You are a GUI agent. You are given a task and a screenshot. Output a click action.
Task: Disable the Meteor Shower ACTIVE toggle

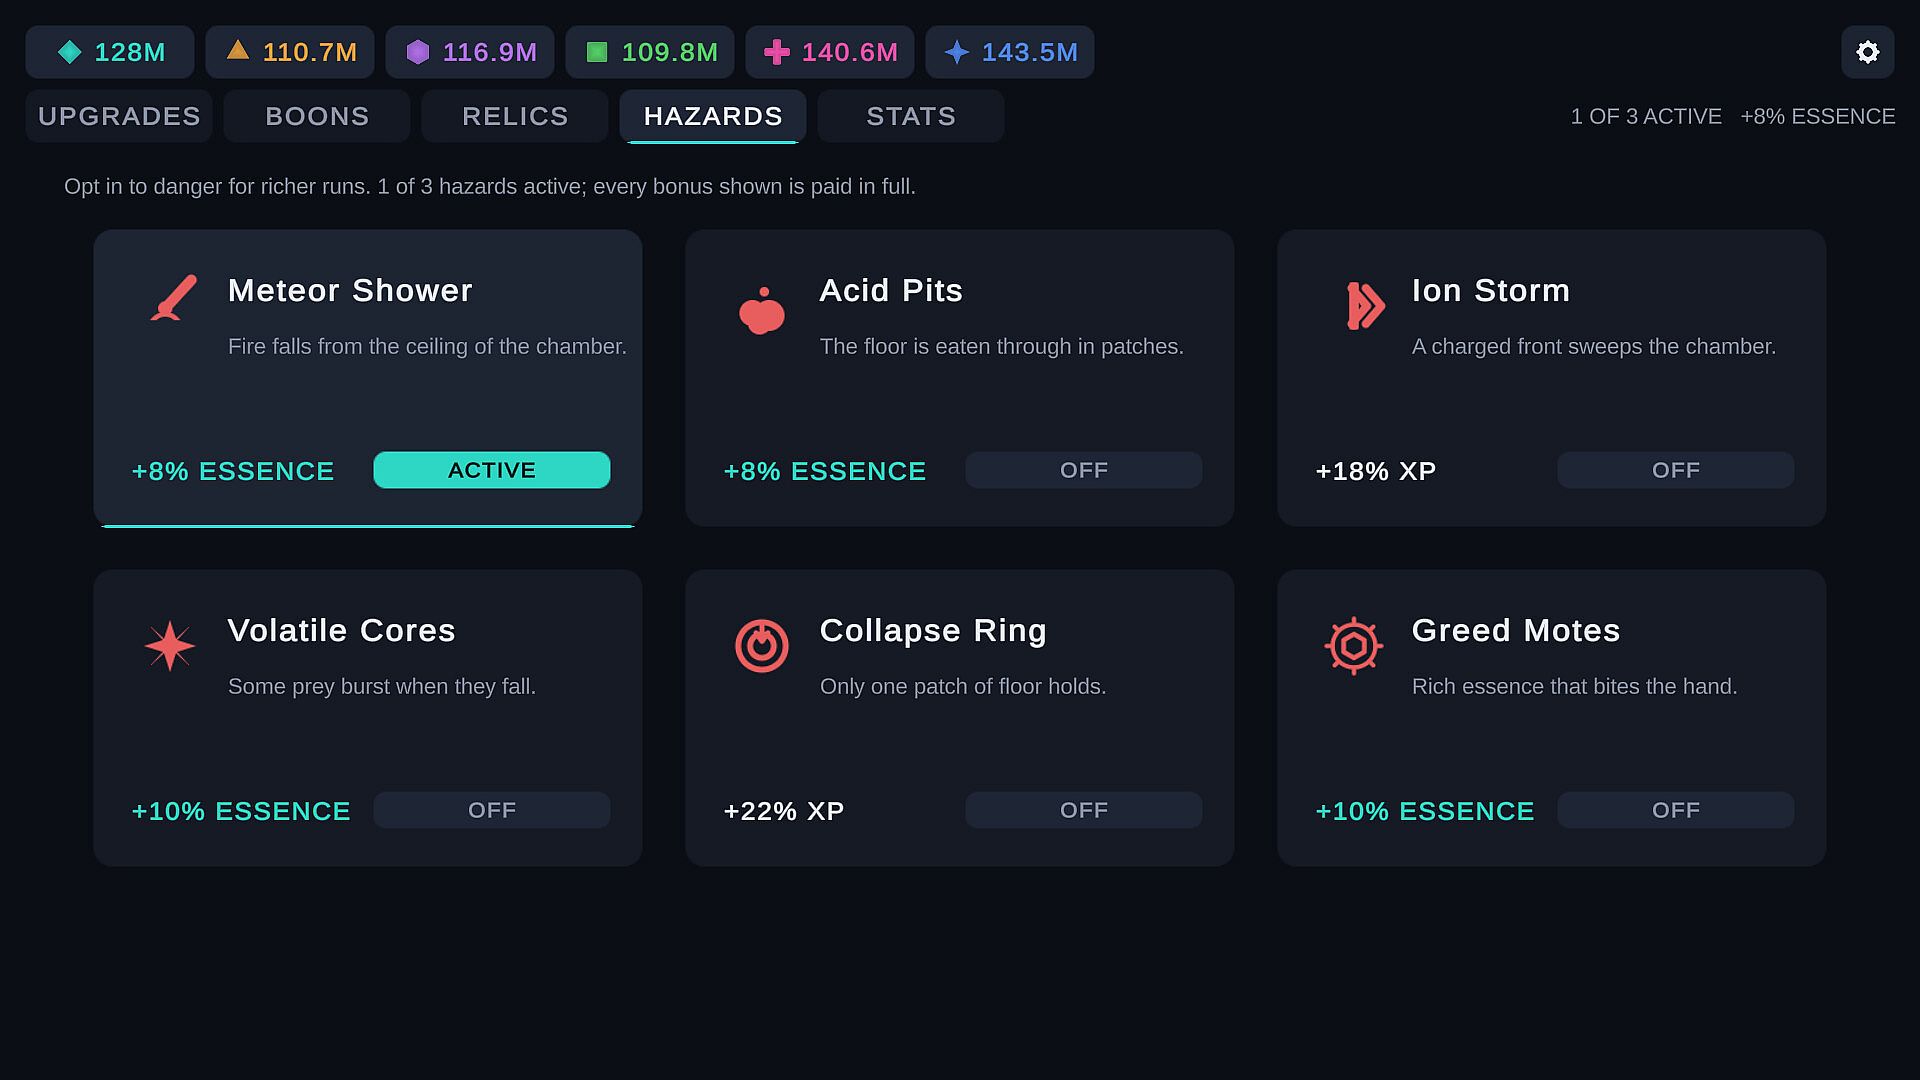pos(492,470)
